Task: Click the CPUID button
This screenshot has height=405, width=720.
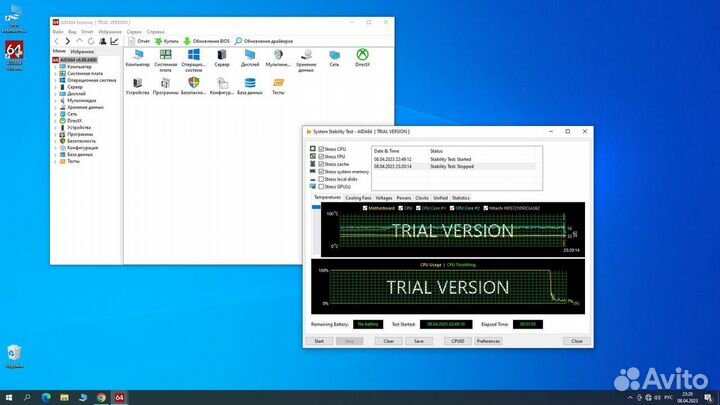Action: coord(458,341)
